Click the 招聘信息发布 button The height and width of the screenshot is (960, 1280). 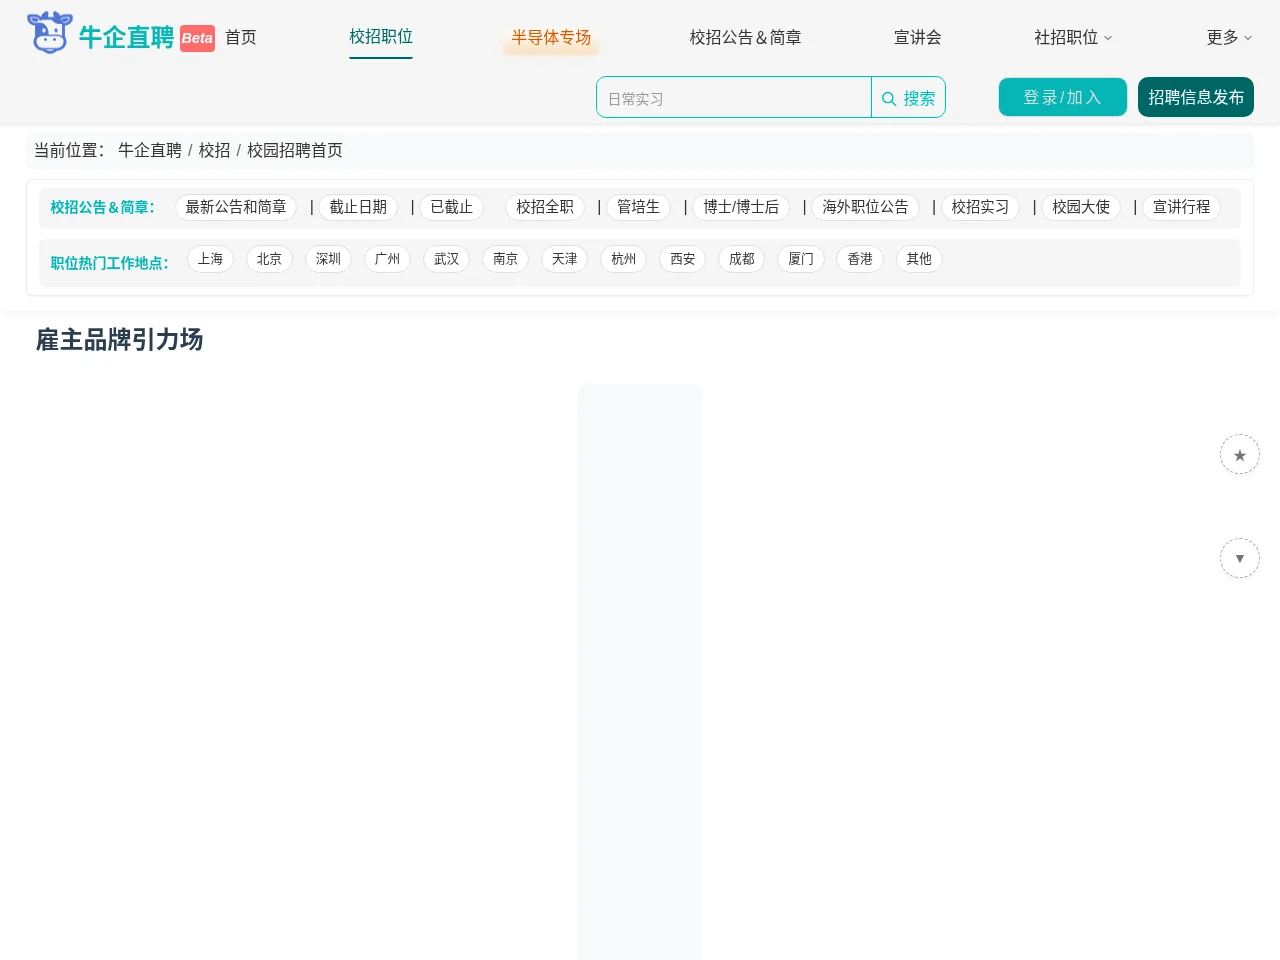tap(1196, 97)
